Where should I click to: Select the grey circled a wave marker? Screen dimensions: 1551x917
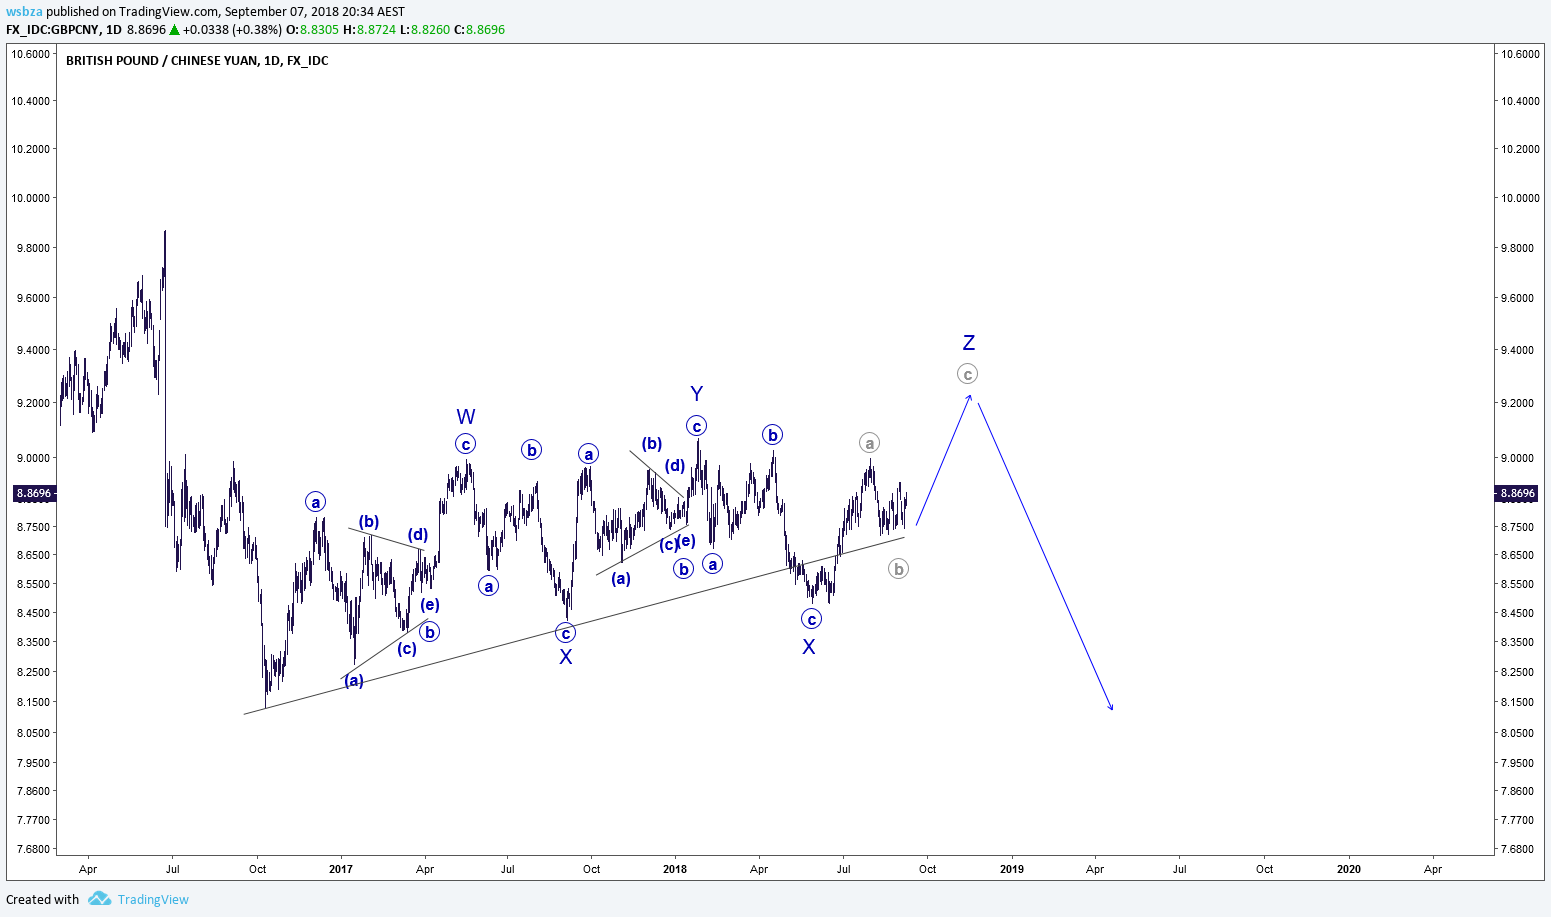tap(869, 443)
